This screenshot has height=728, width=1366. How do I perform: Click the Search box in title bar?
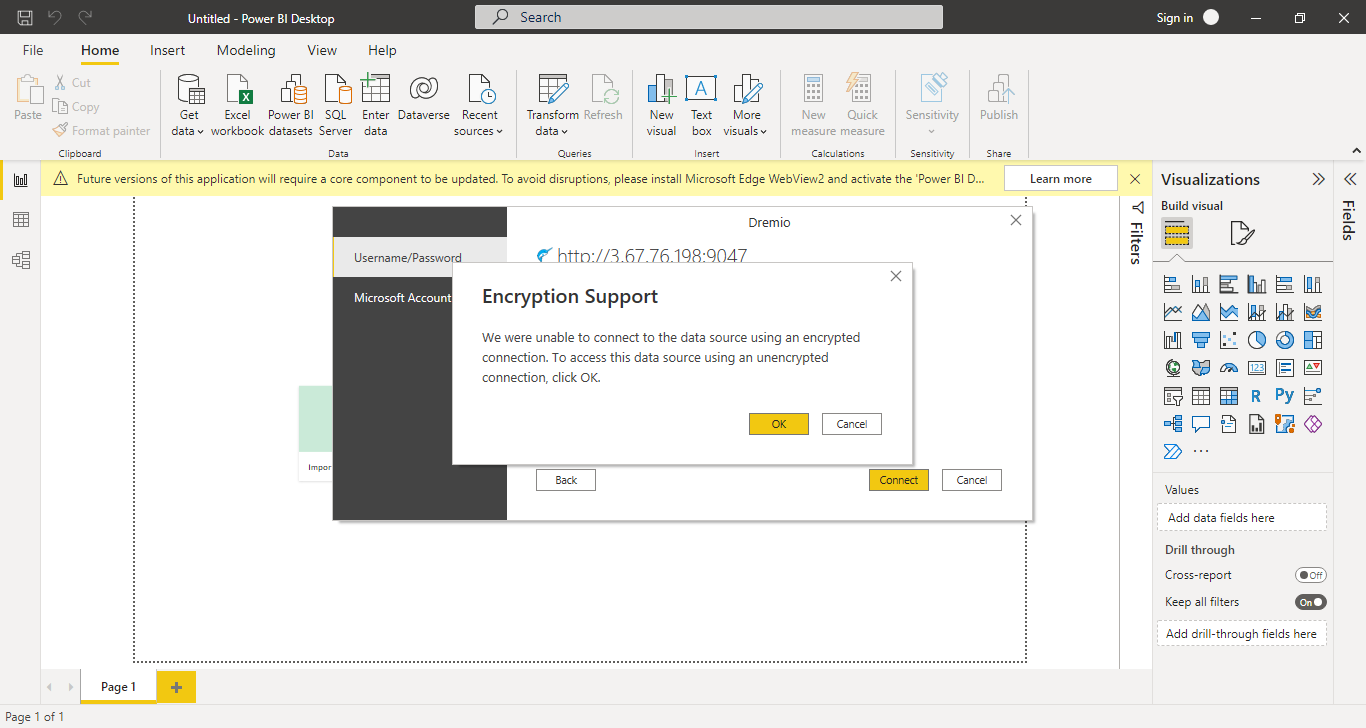pos(709,17)
